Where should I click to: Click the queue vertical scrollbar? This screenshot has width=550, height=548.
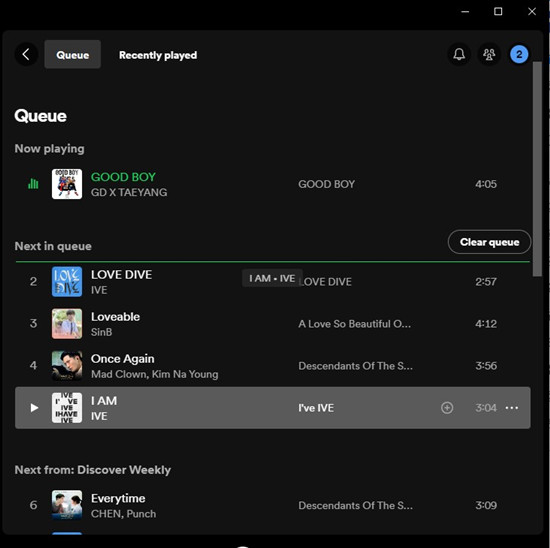(x=537, y=169)
